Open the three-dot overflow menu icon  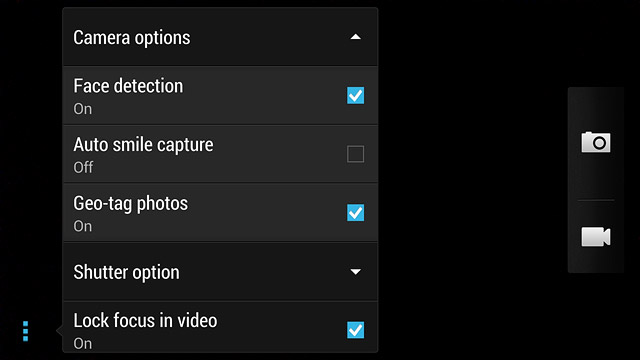(x=25, y=331)
